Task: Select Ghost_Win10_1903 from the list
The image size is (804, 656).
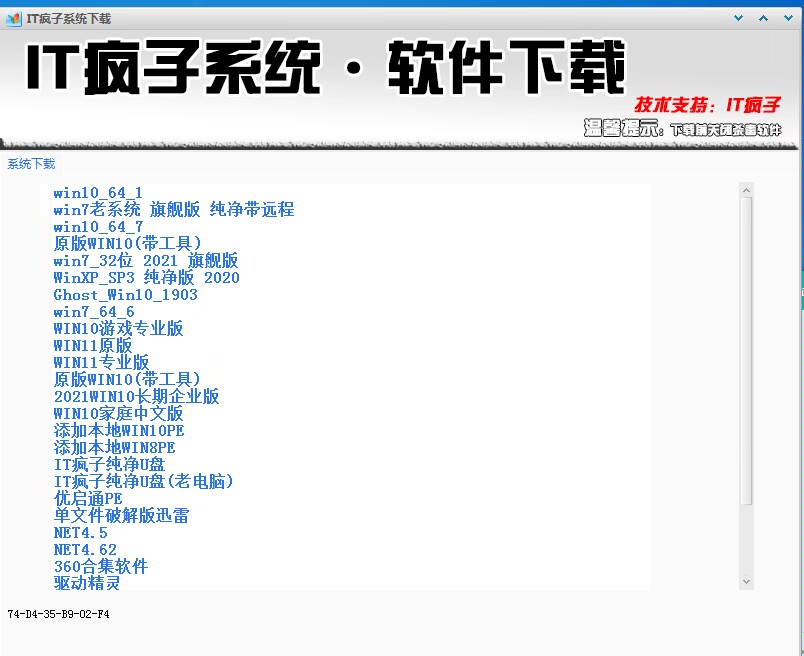Action: 125,294
